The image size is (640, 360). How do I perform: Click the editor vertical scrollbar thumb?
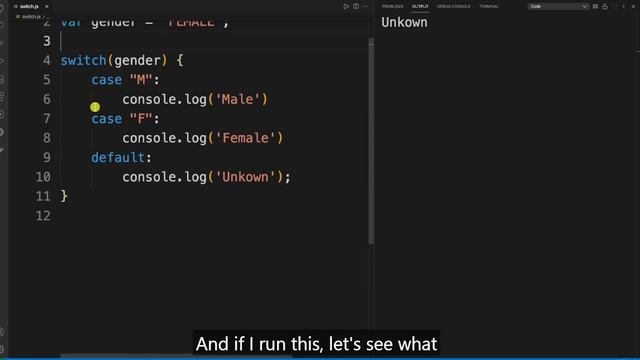[x=371, y=142]
